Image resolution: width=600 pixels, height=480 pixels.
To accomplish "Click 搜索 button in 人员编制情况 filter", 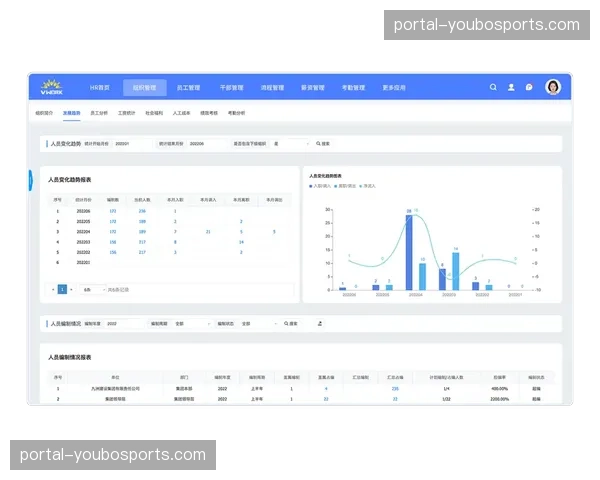I will click(290, 324).
